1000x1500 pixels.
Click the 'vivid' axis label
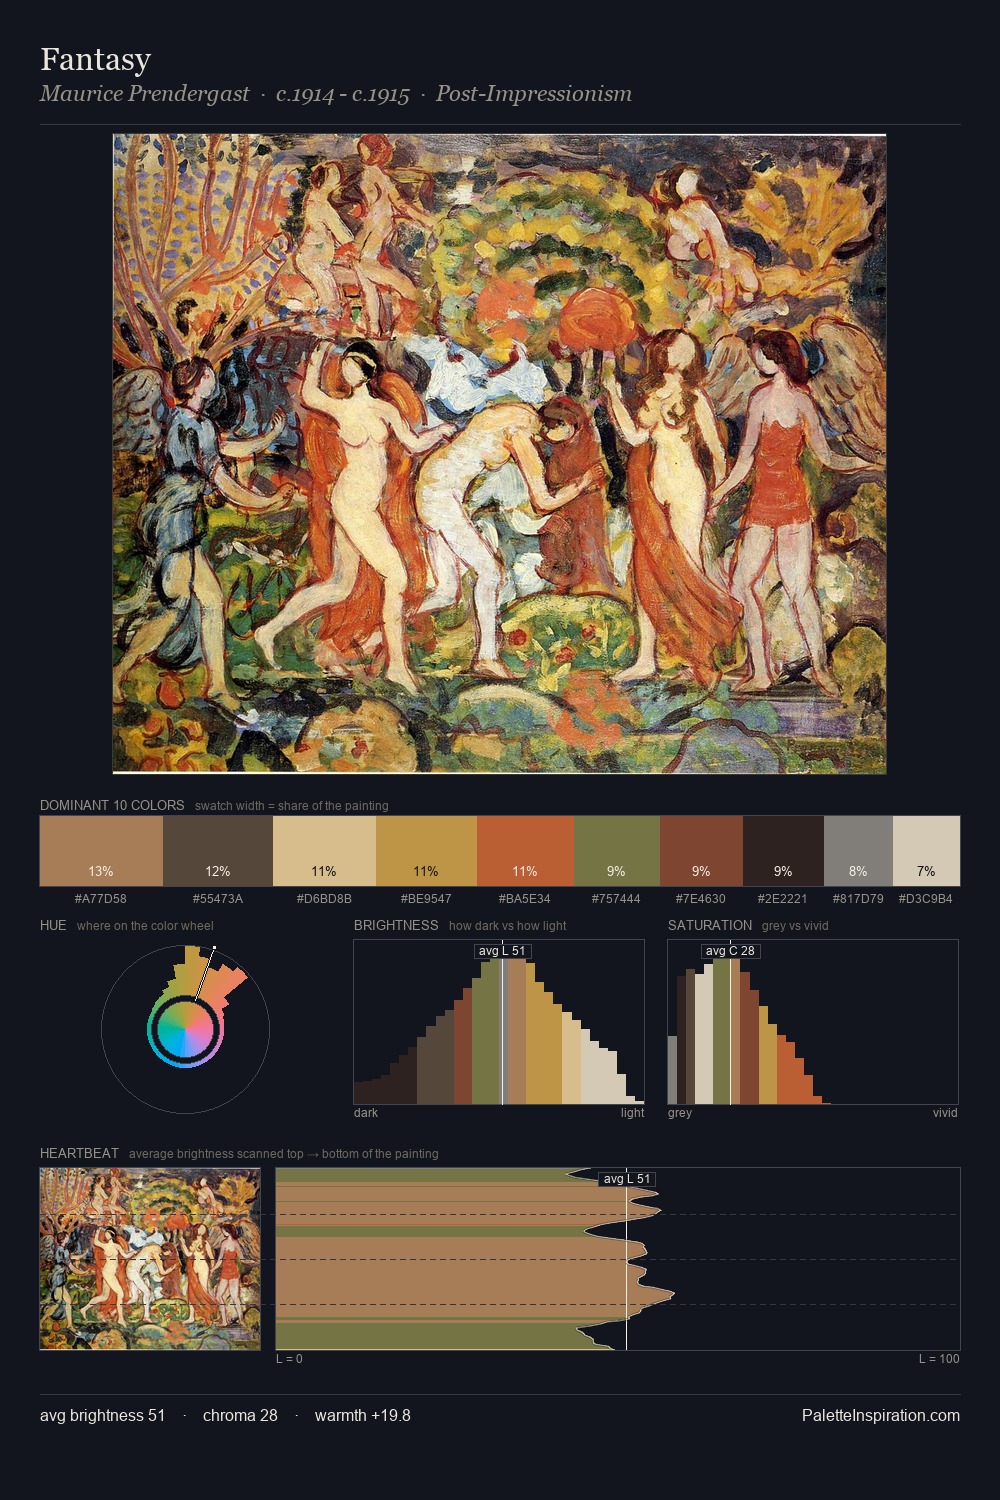(945, 1113)
